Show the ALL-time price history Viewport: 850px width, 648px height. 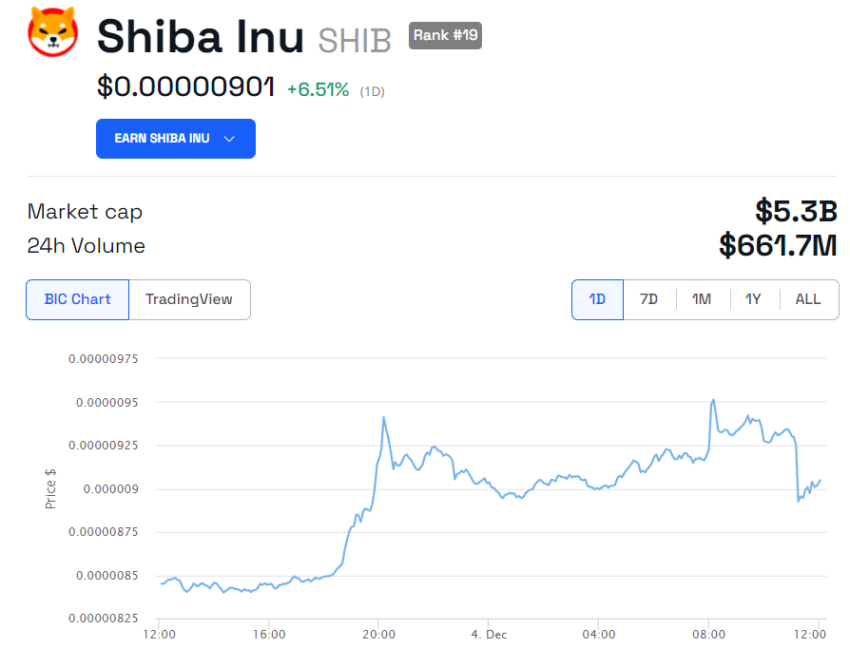click(x=807, y=298)
